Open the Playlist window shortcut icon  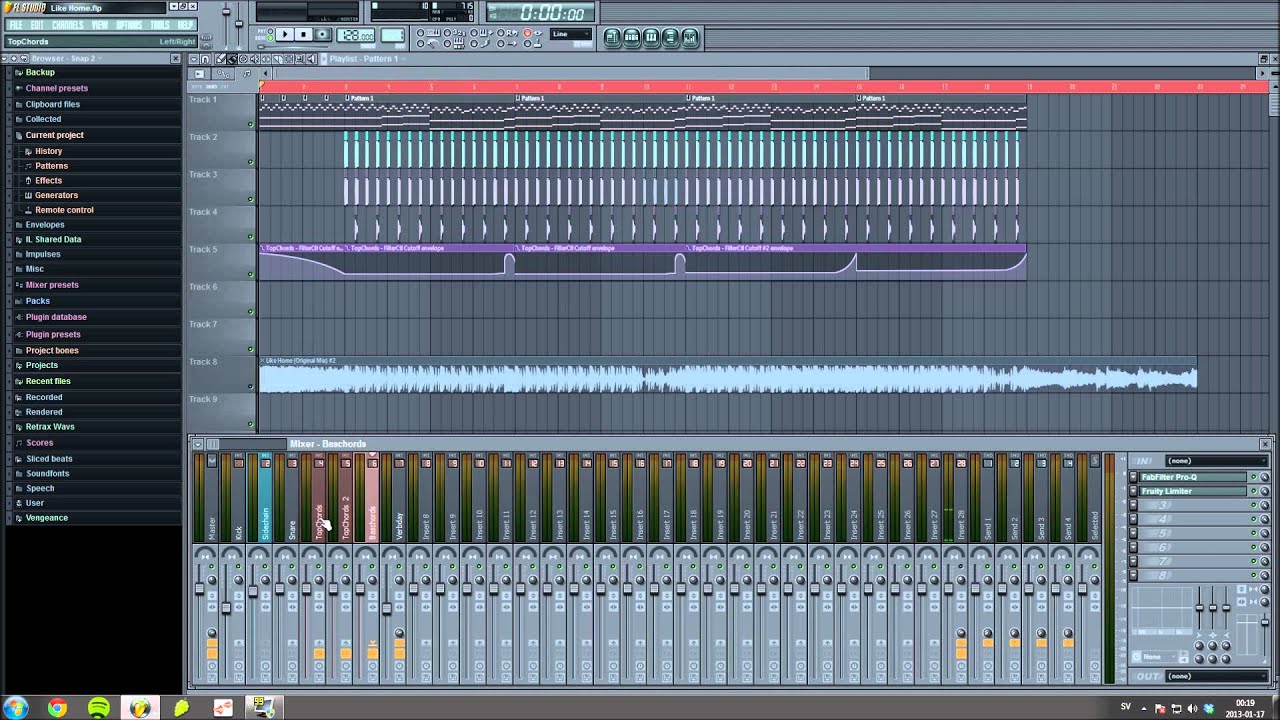pos(612,37)
